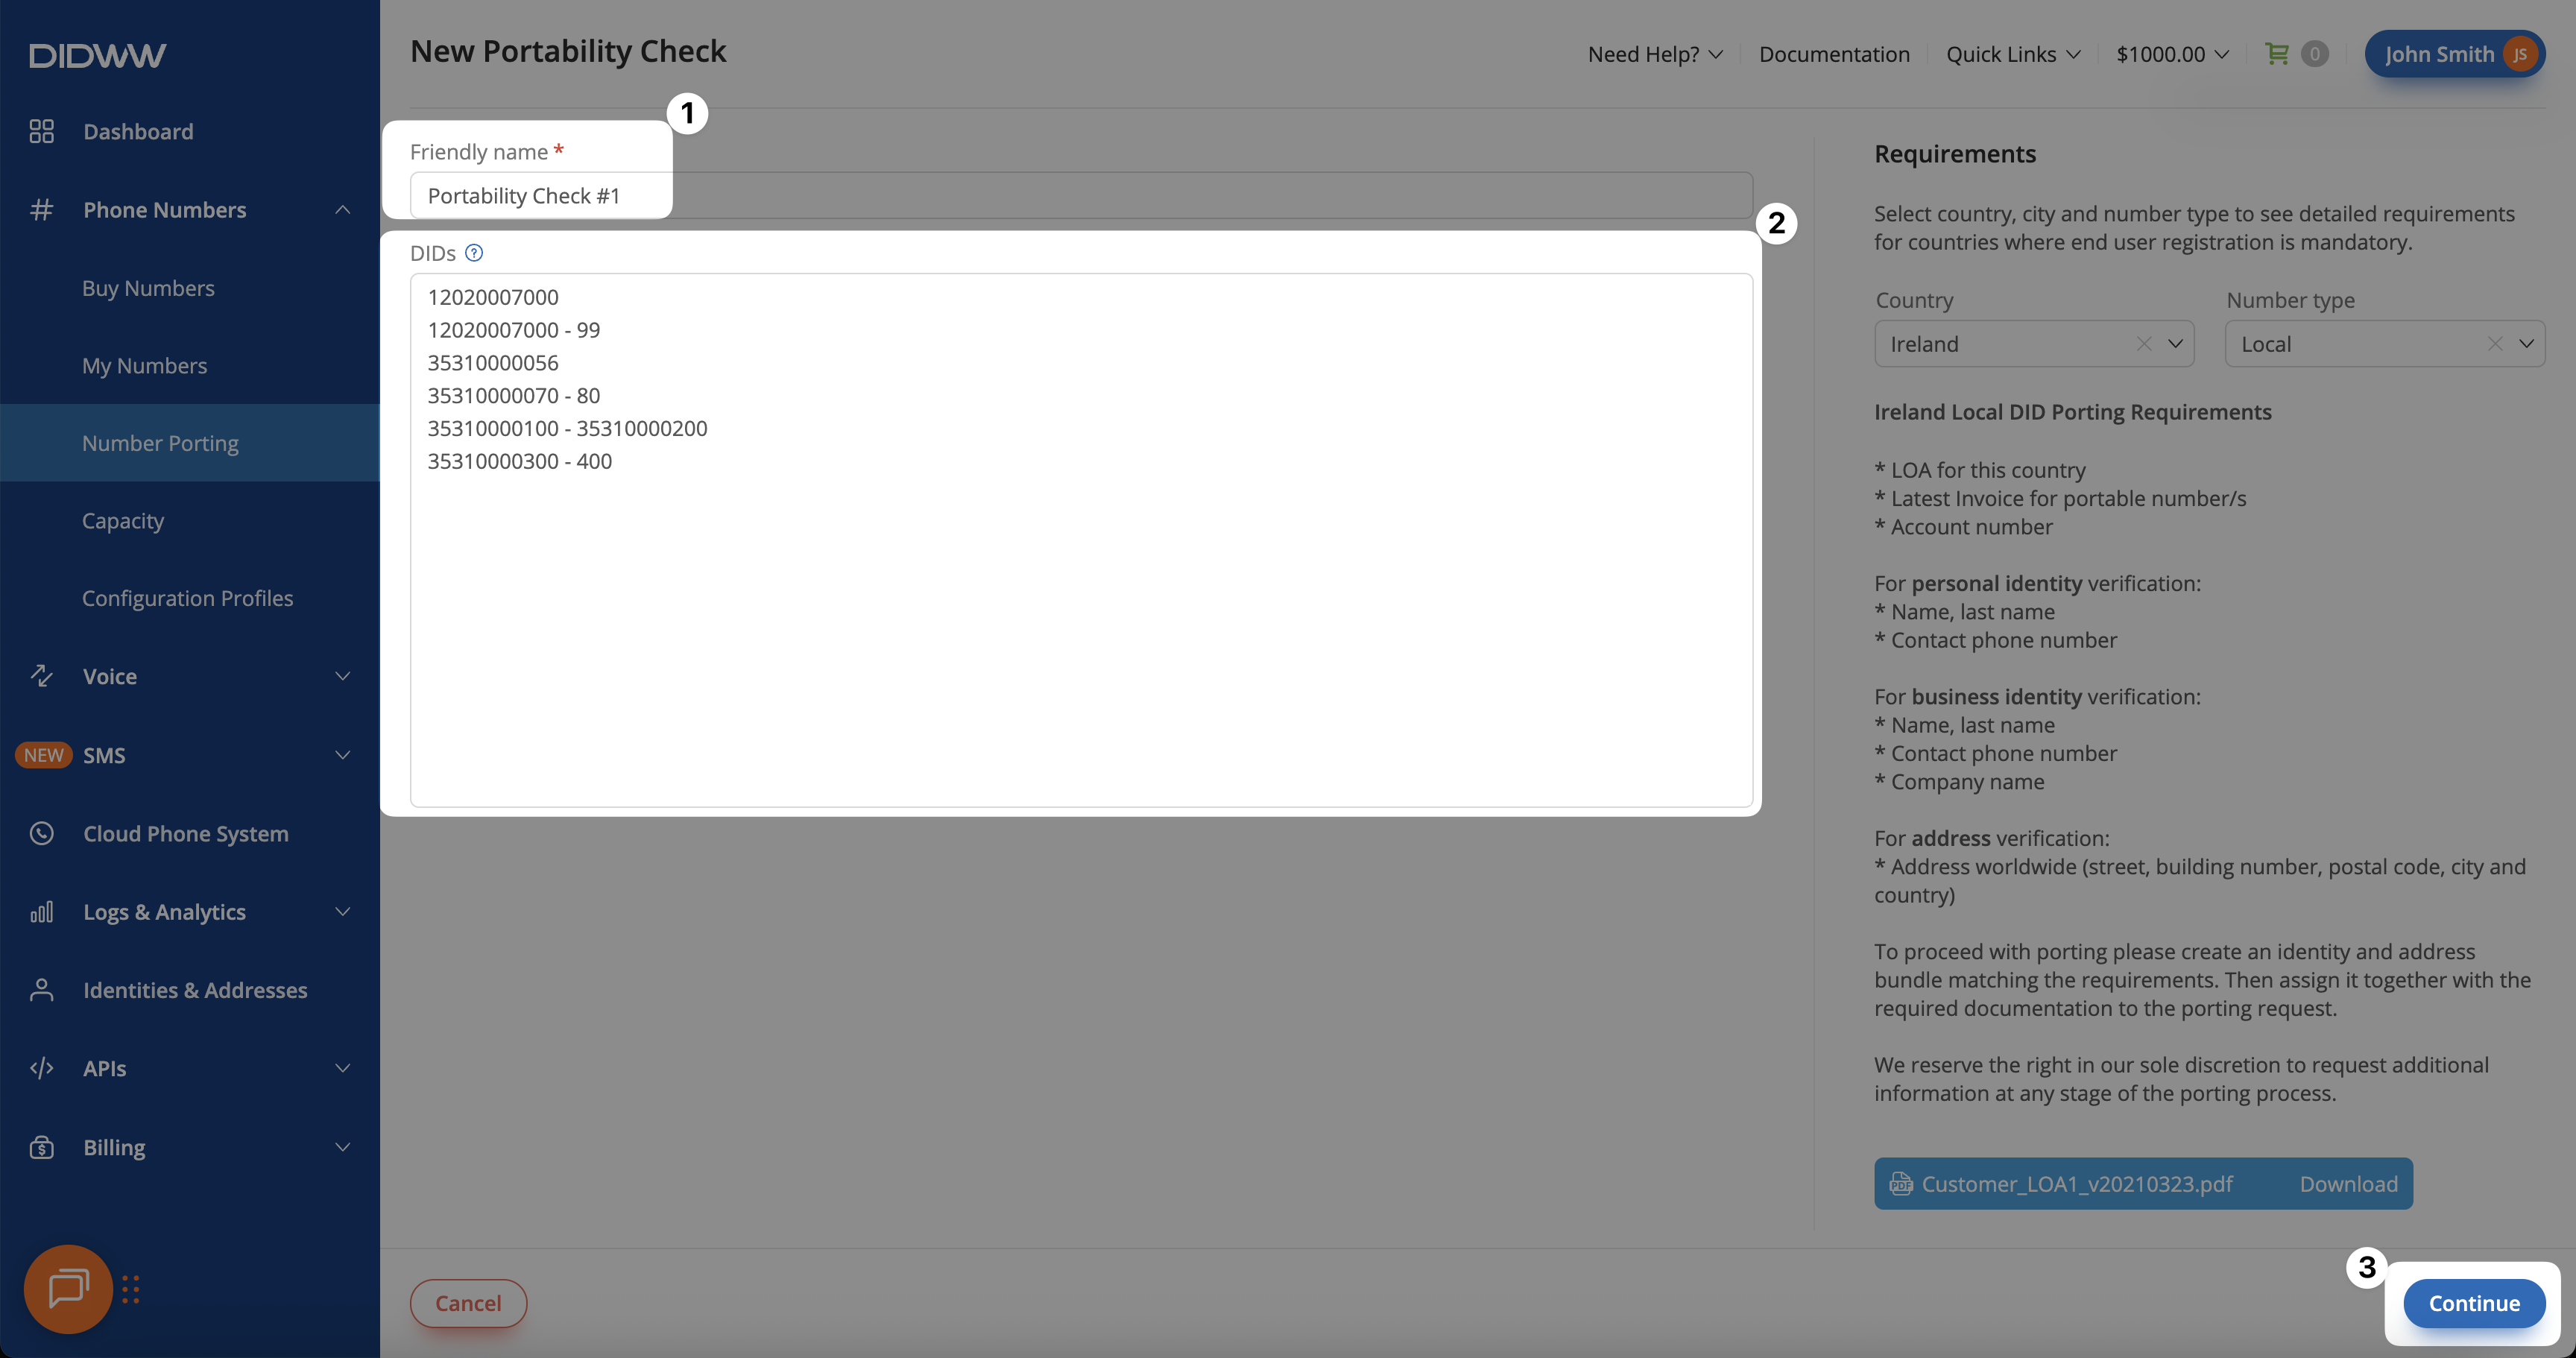2576x1358 pixels.
Task: Click the DIDs help question icon
Action: coord(474,253)
